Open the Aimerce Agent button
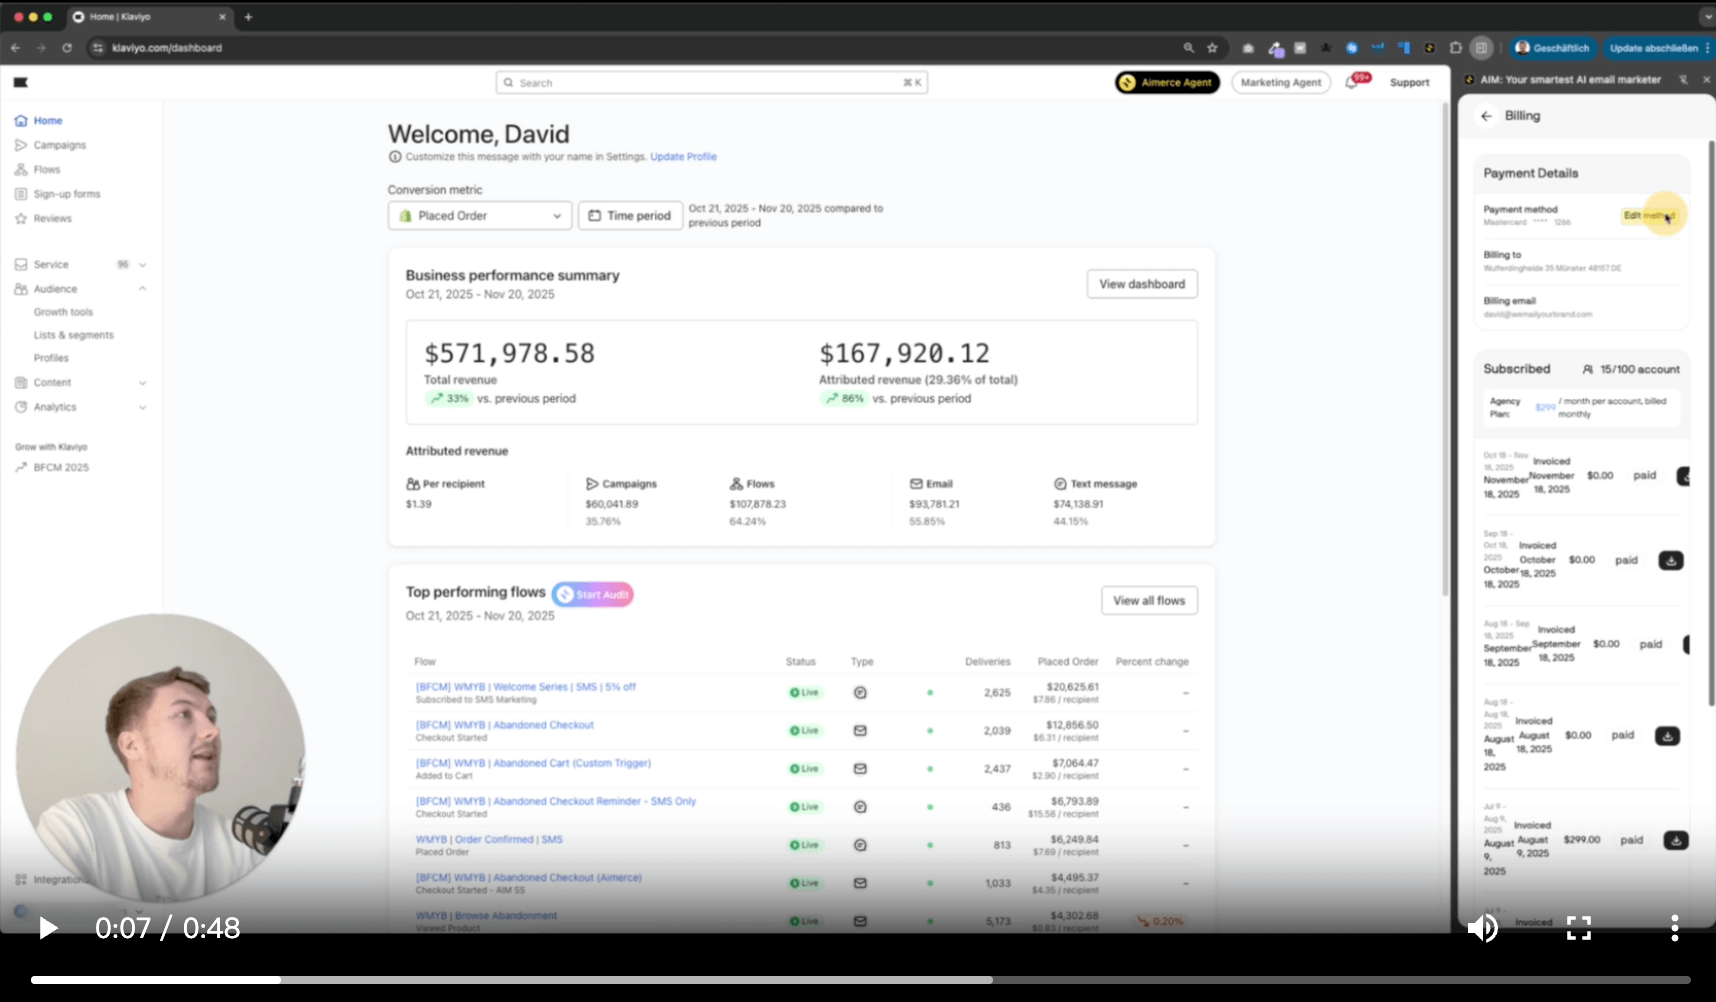 pyautogui.click(x=1167, y=83)
